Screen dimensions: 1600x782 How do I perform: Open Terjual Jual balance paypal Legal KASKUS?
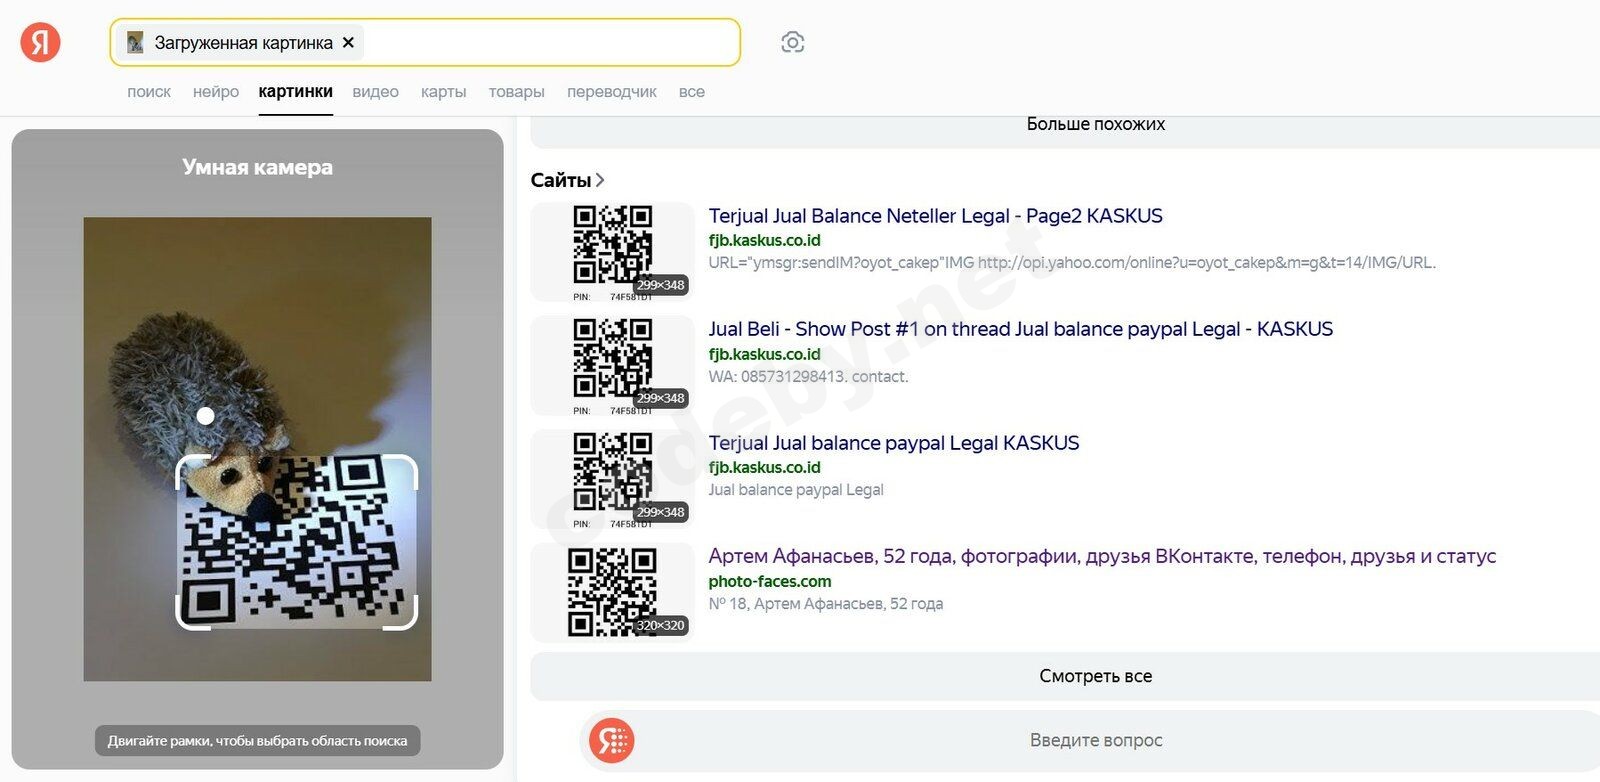894,443
